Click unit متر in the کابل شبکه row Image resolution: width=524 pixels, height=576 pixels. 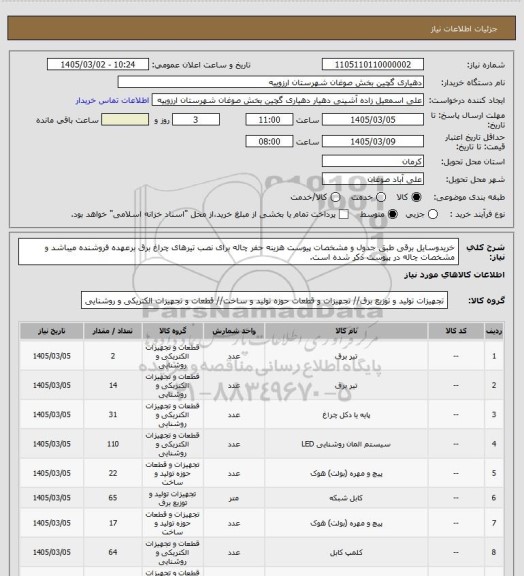point(234,498)
